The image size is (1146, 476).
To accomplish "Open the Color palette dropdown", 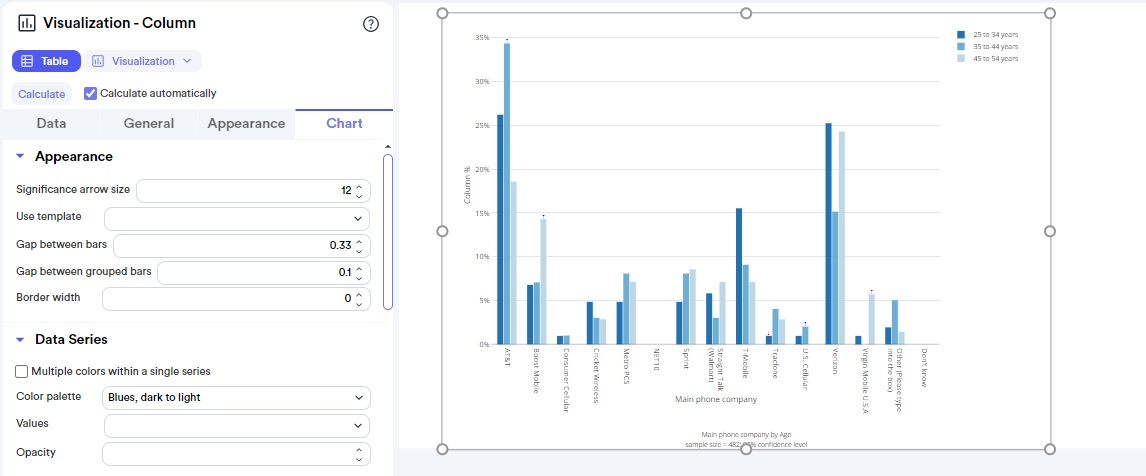I will [x=237, y=398].
